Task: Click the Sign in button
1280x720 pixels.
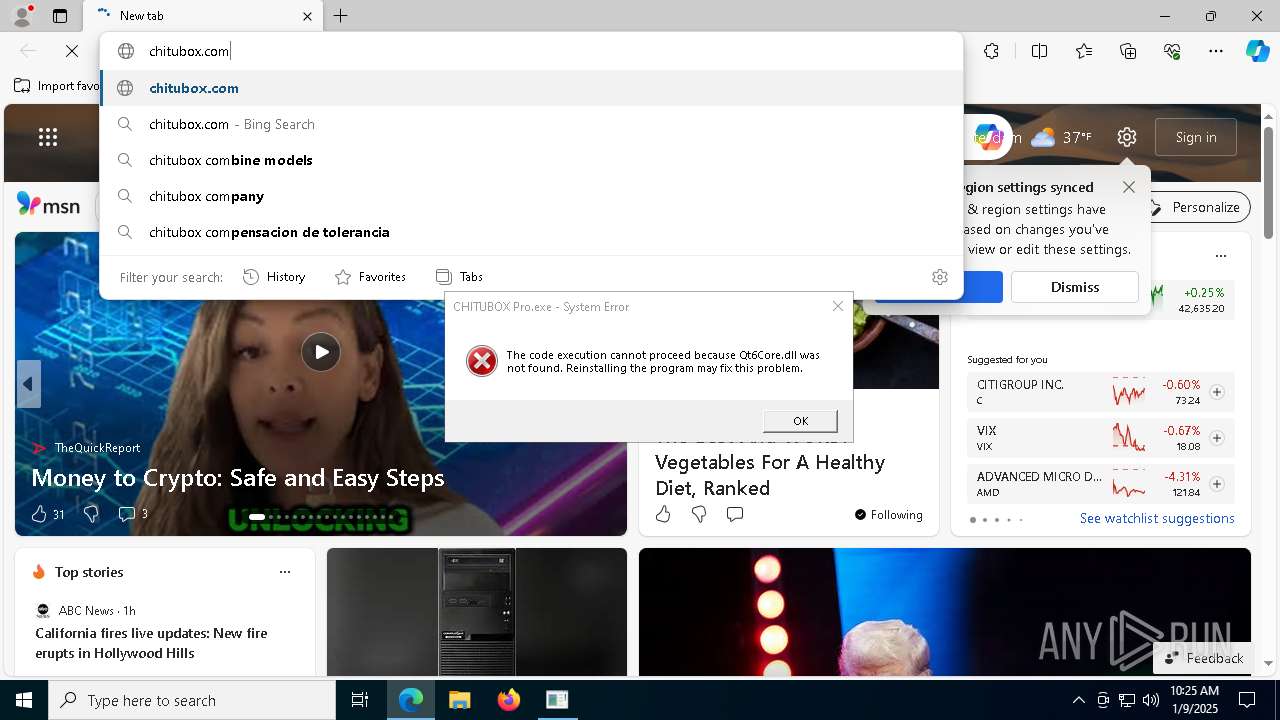Action: [1196, 137]
